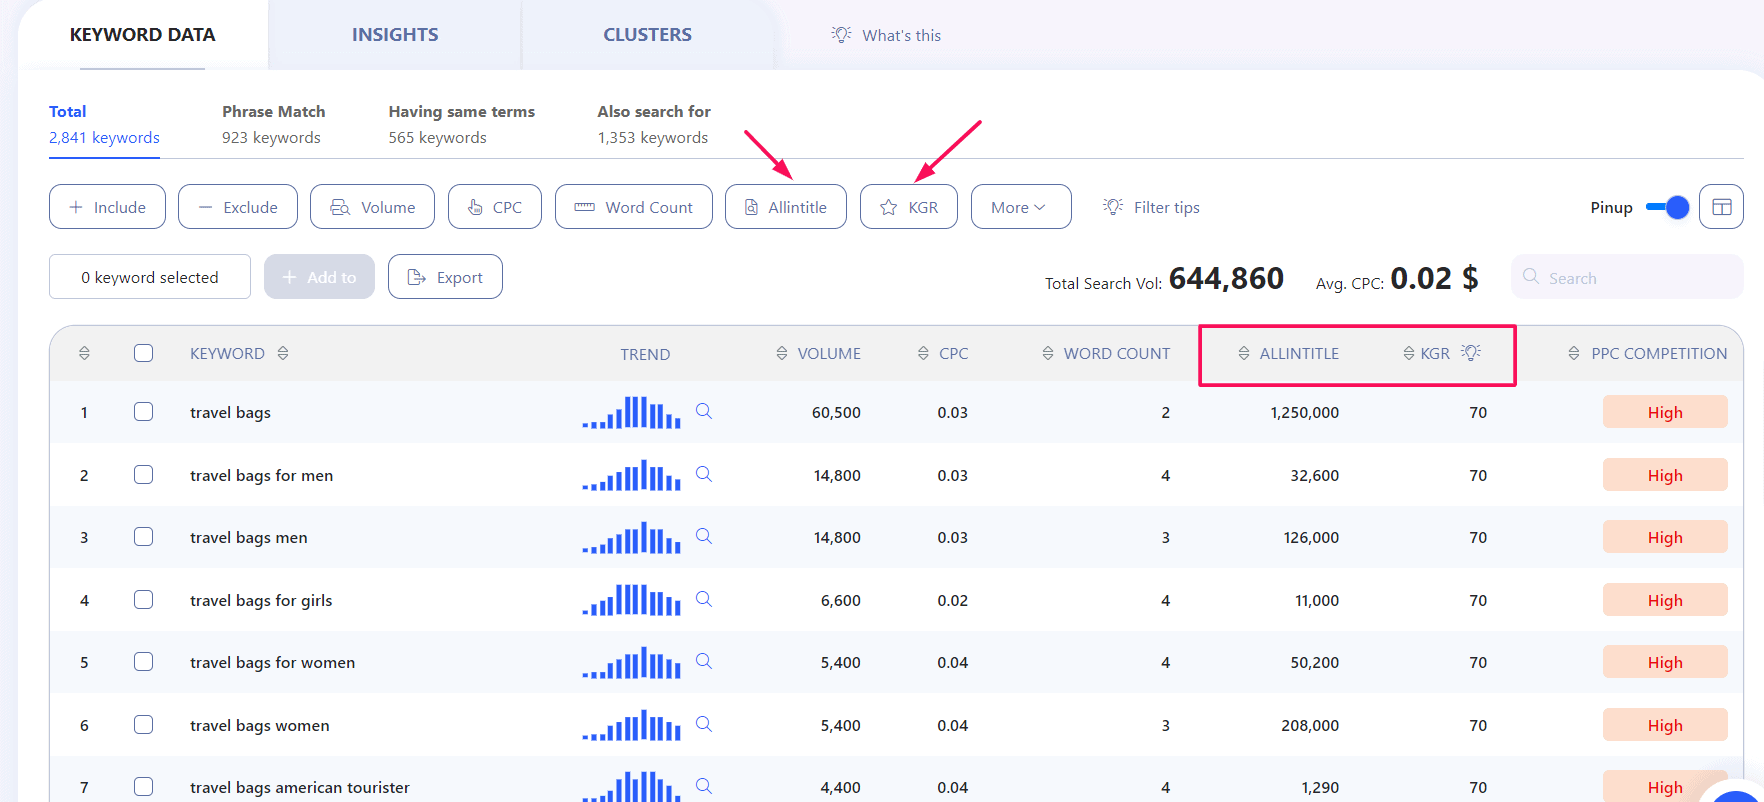Check the select-all keywords checkbox

(x=144, y=353)
